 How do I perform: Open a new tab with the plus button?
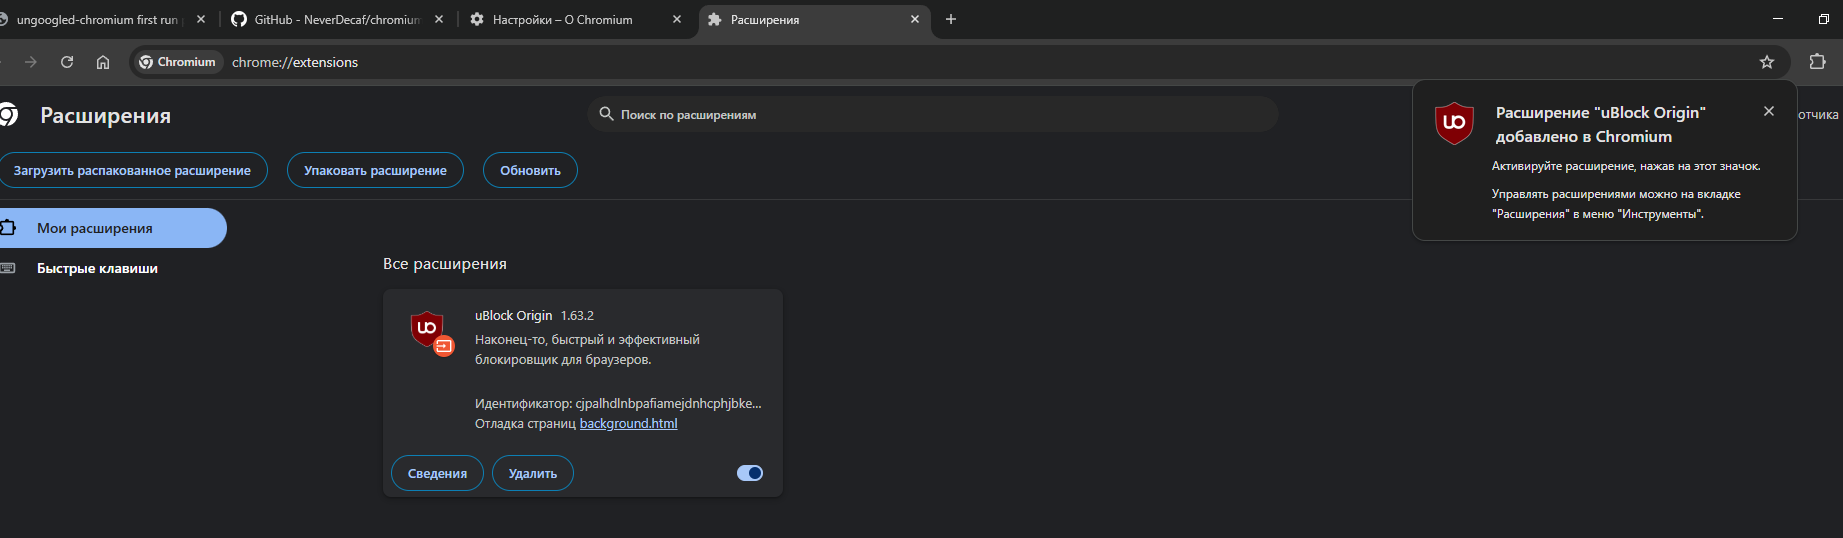click(x=951, y=19)
